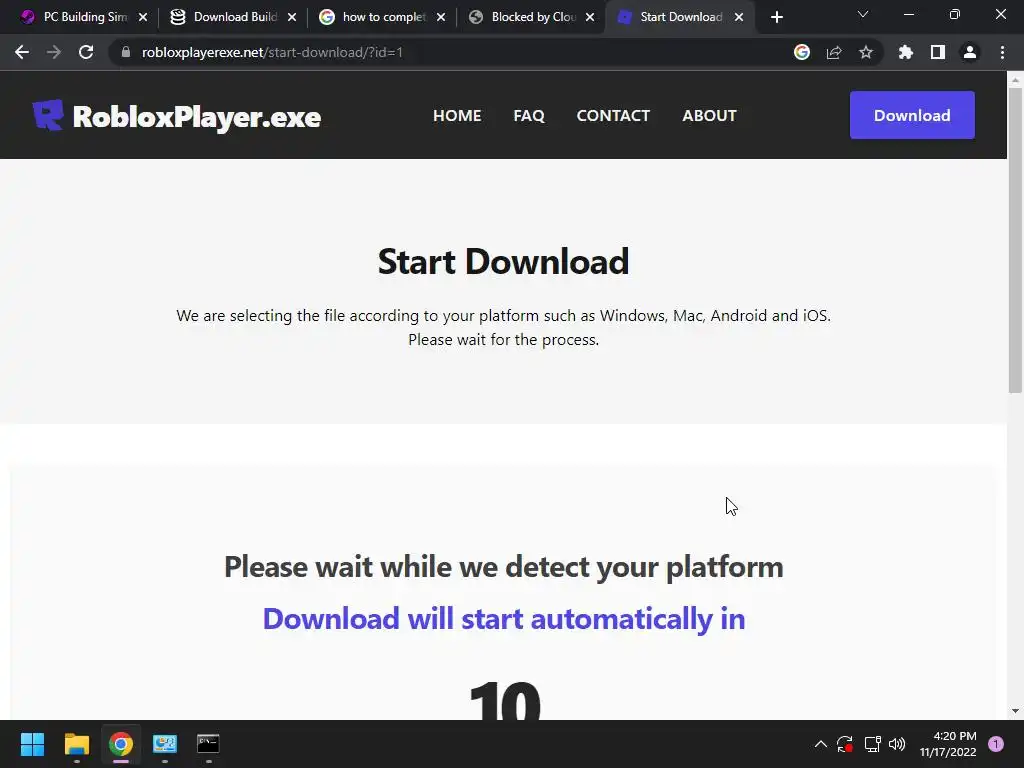The height and width of the screenshot is (768, 1024).
Task: Close the Download Build tab
Action: [292, 17]
